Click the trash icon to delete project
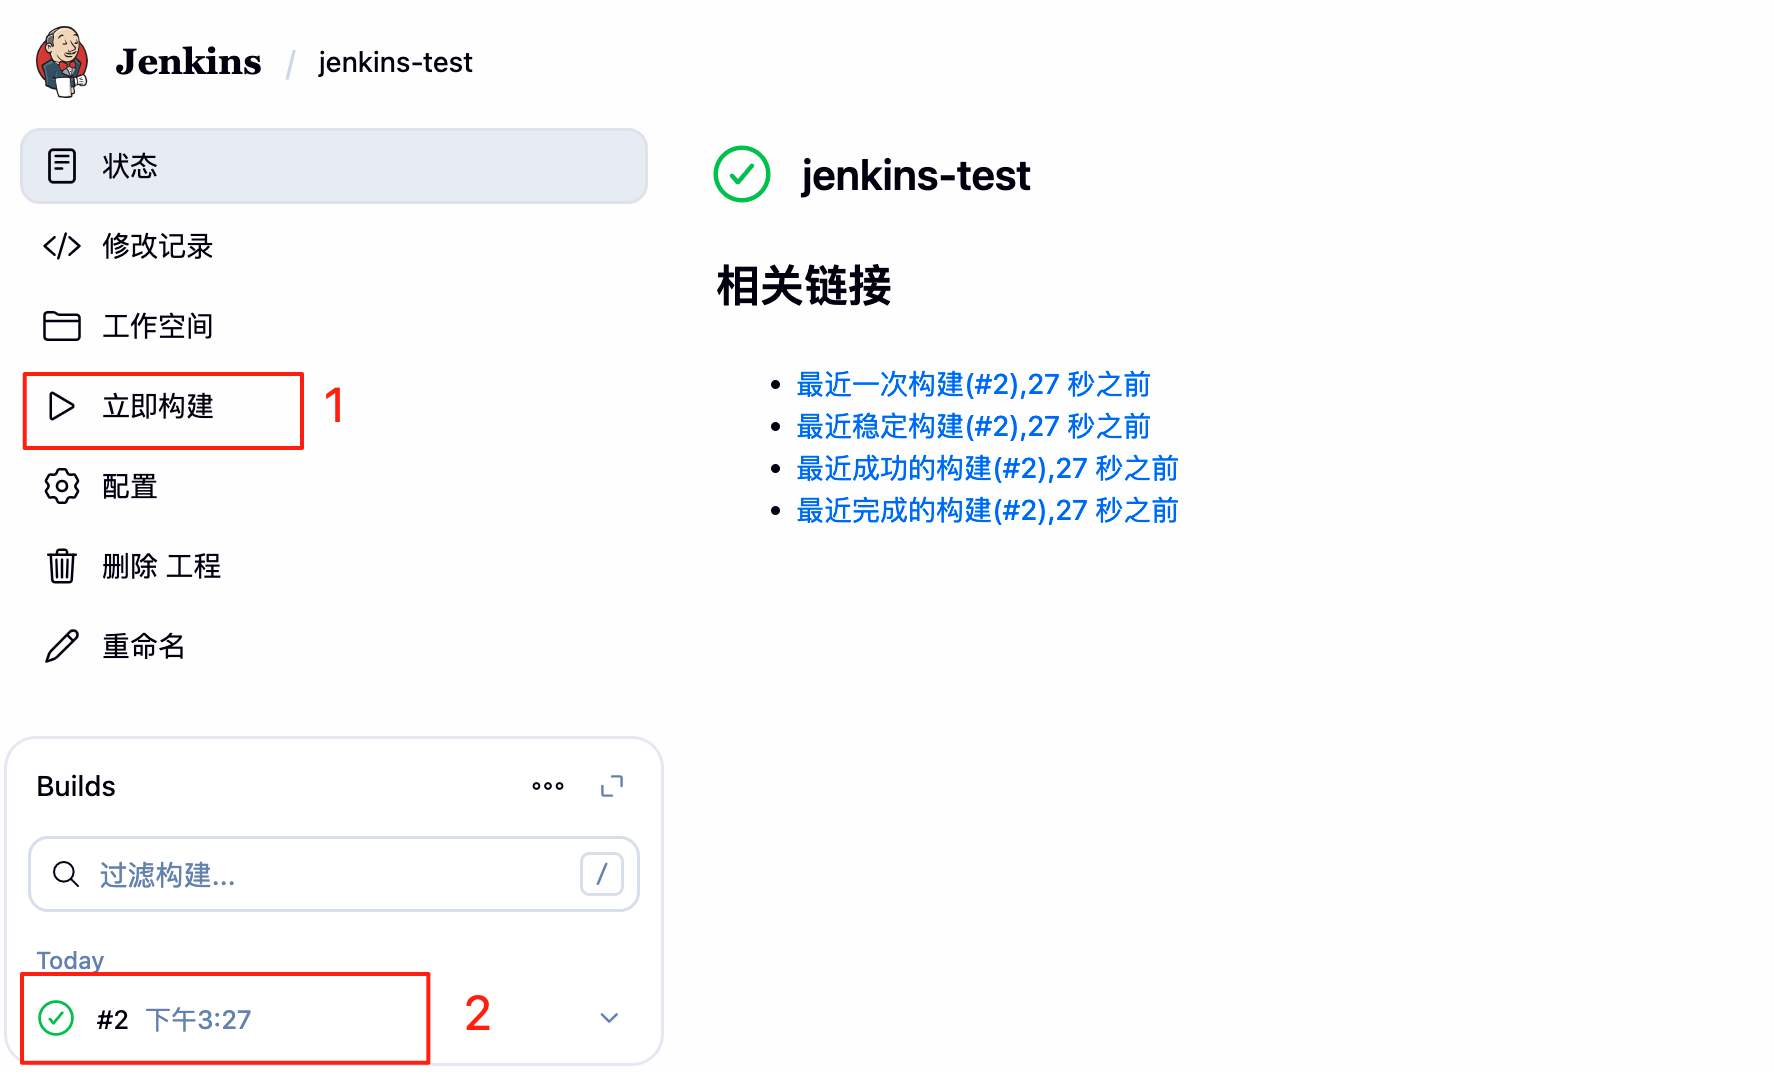This screenshot has width=1774, height=1074. pyautogui.click(x=61, y=566)
